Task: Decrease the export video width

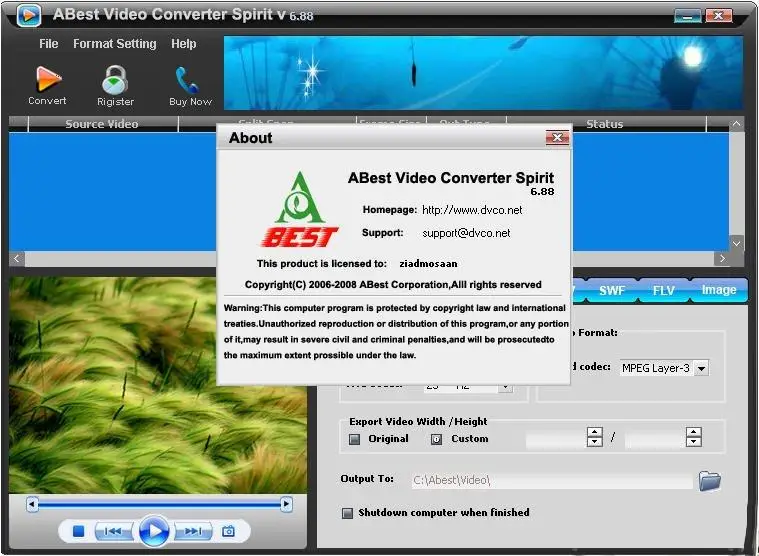Action: click(x=594, y=442)
